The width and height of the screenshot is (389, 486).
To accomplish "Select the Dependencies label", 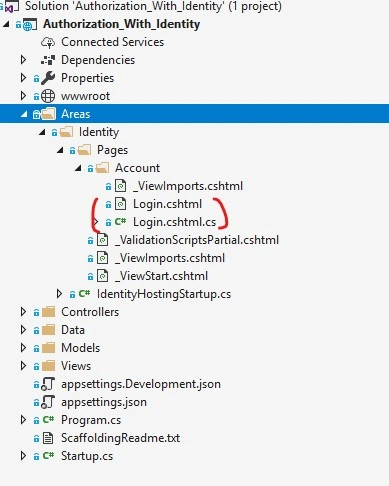I will click(x=98, y=60).
